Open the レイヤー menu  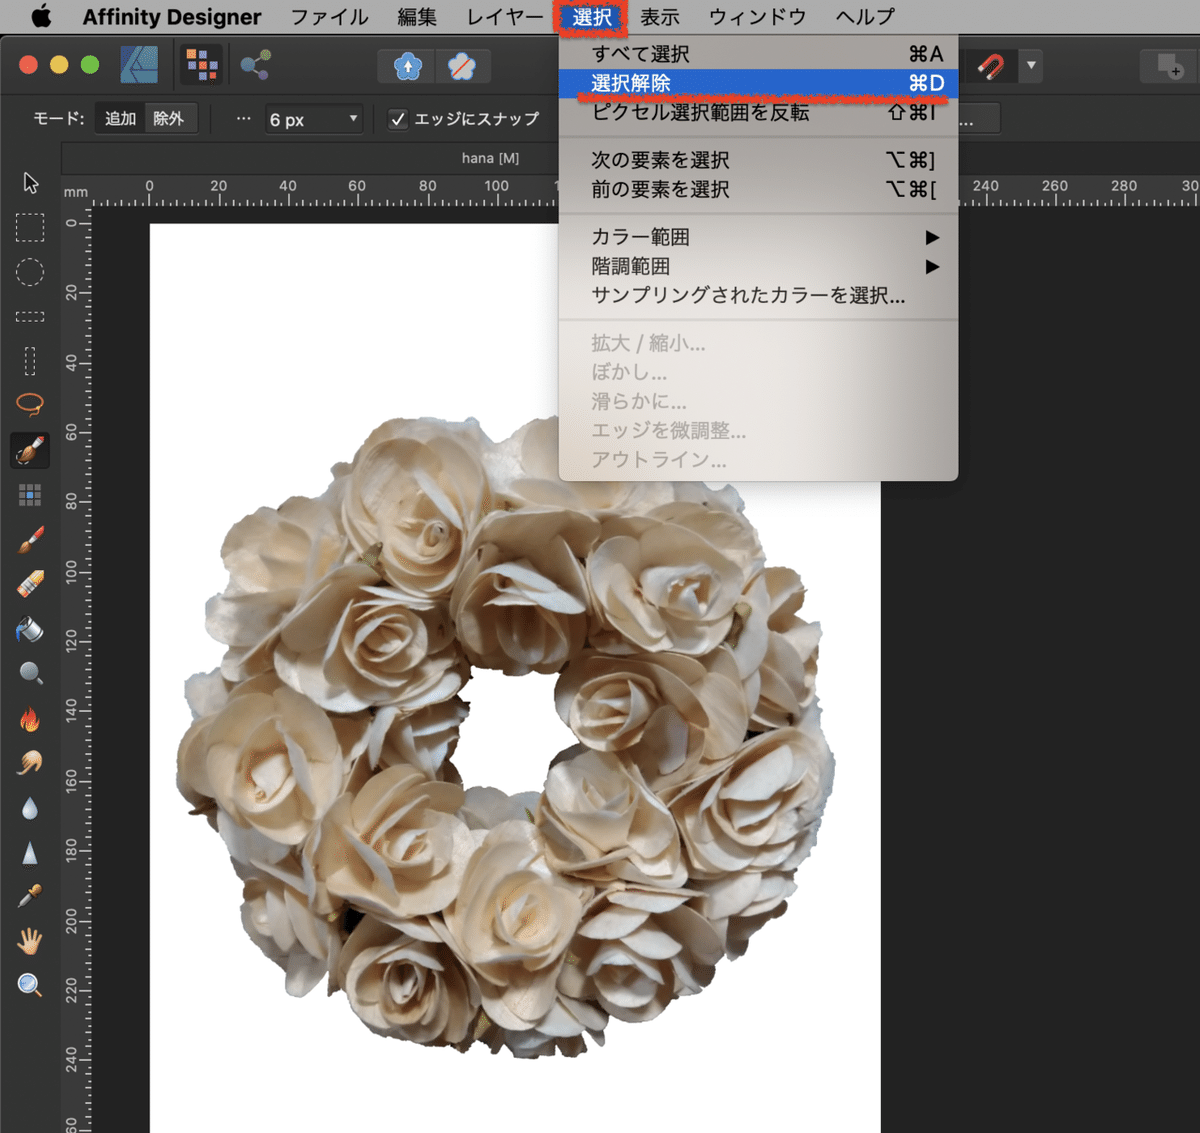[x=505, y=17]
